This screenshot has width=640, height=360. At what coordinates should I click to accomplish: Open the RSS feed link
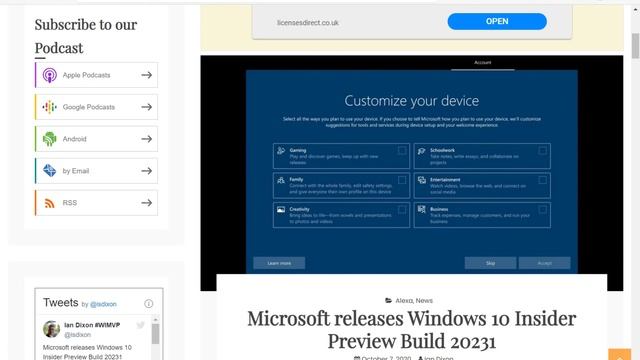96,202
